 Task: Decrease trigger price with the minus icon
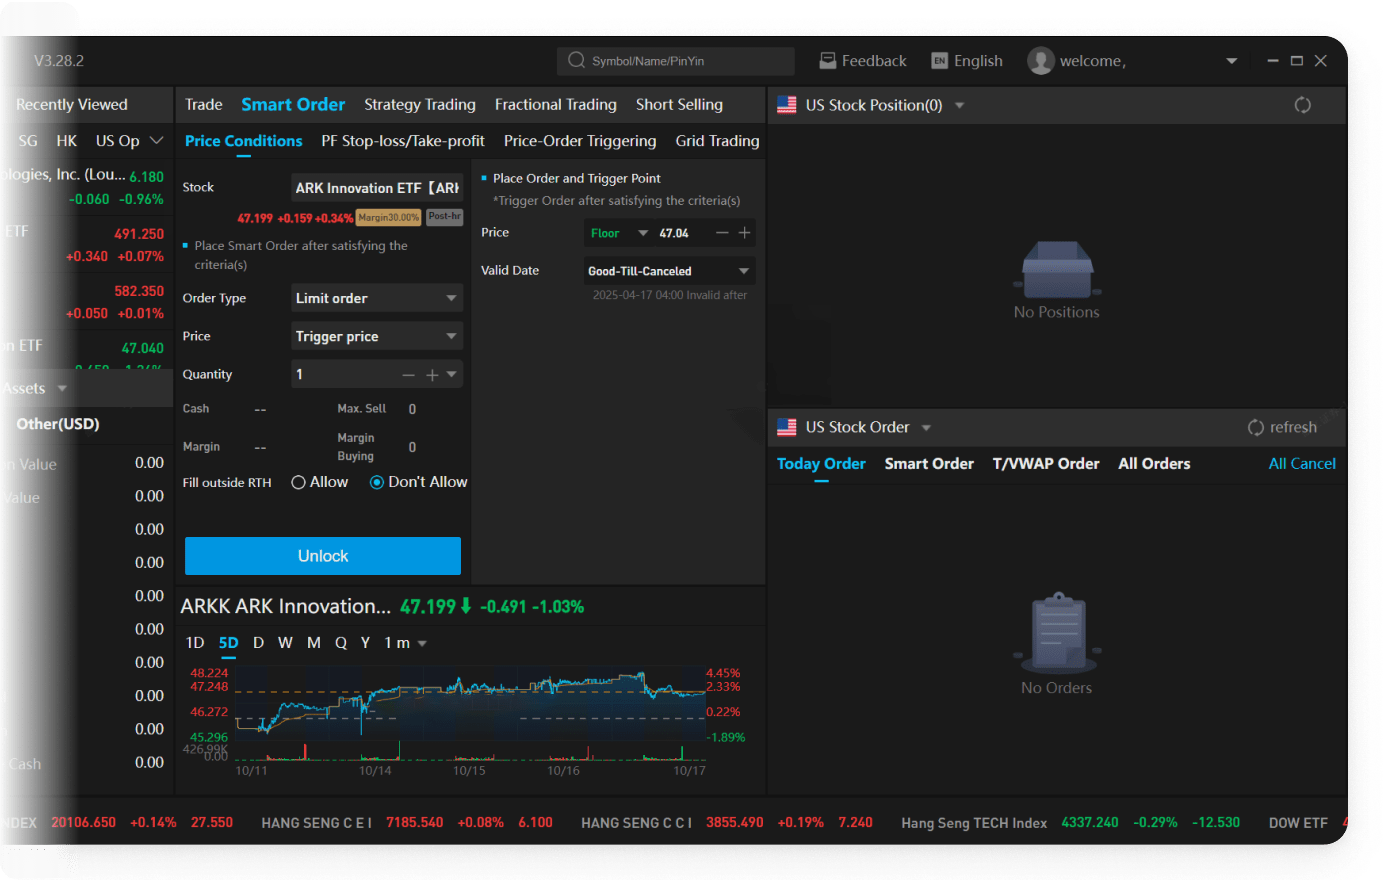click(x=722, y=232)
